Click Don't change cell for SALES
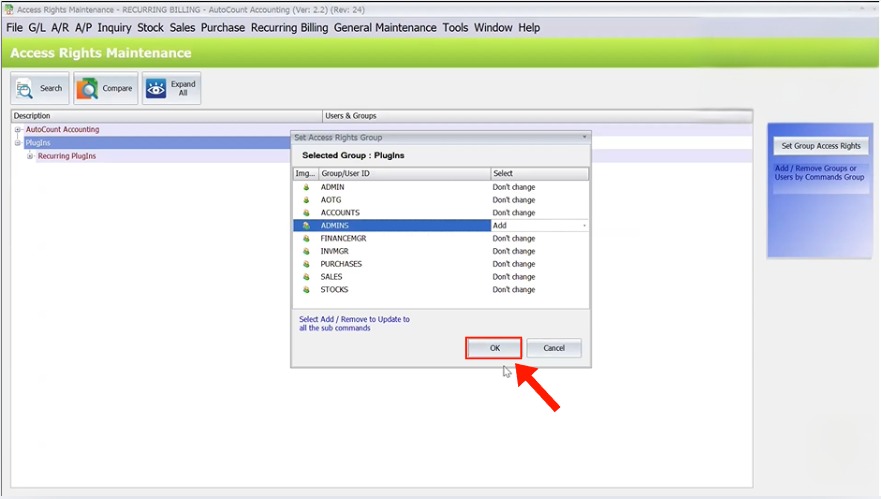The height and width of the screenshot is (499, 881). [539, 277]
